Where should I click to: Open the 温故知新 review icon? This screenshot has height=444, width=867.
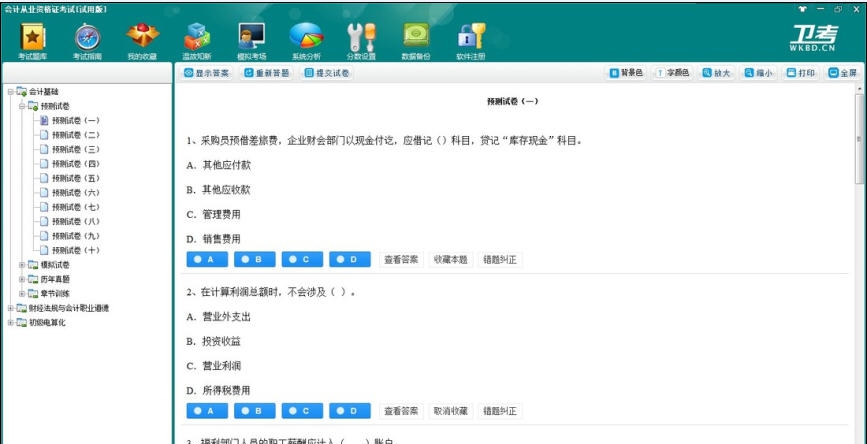click(197, 41)
